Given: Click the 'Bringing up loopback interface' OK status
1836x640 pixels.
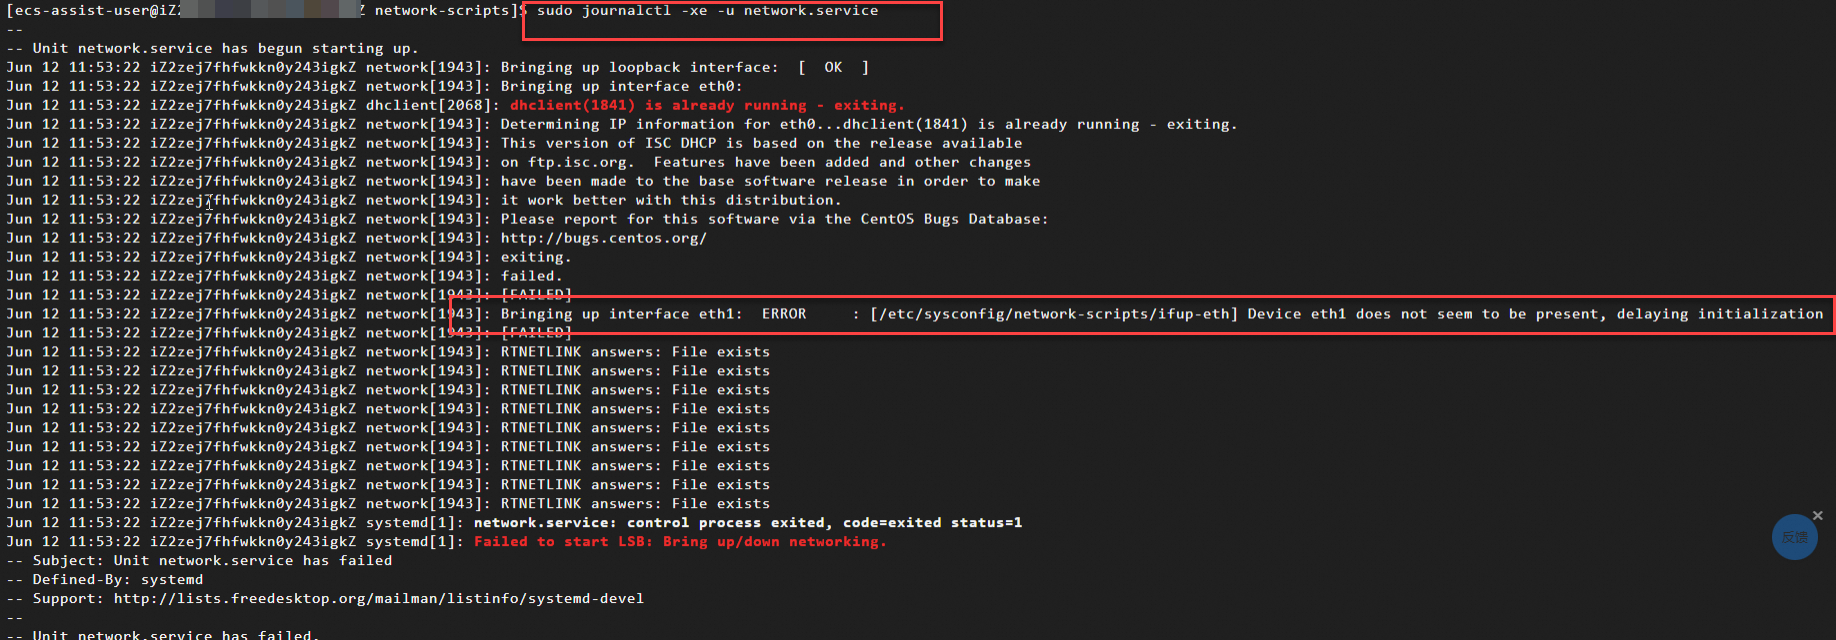Looking at the screenshot, I should coord(833,67).
